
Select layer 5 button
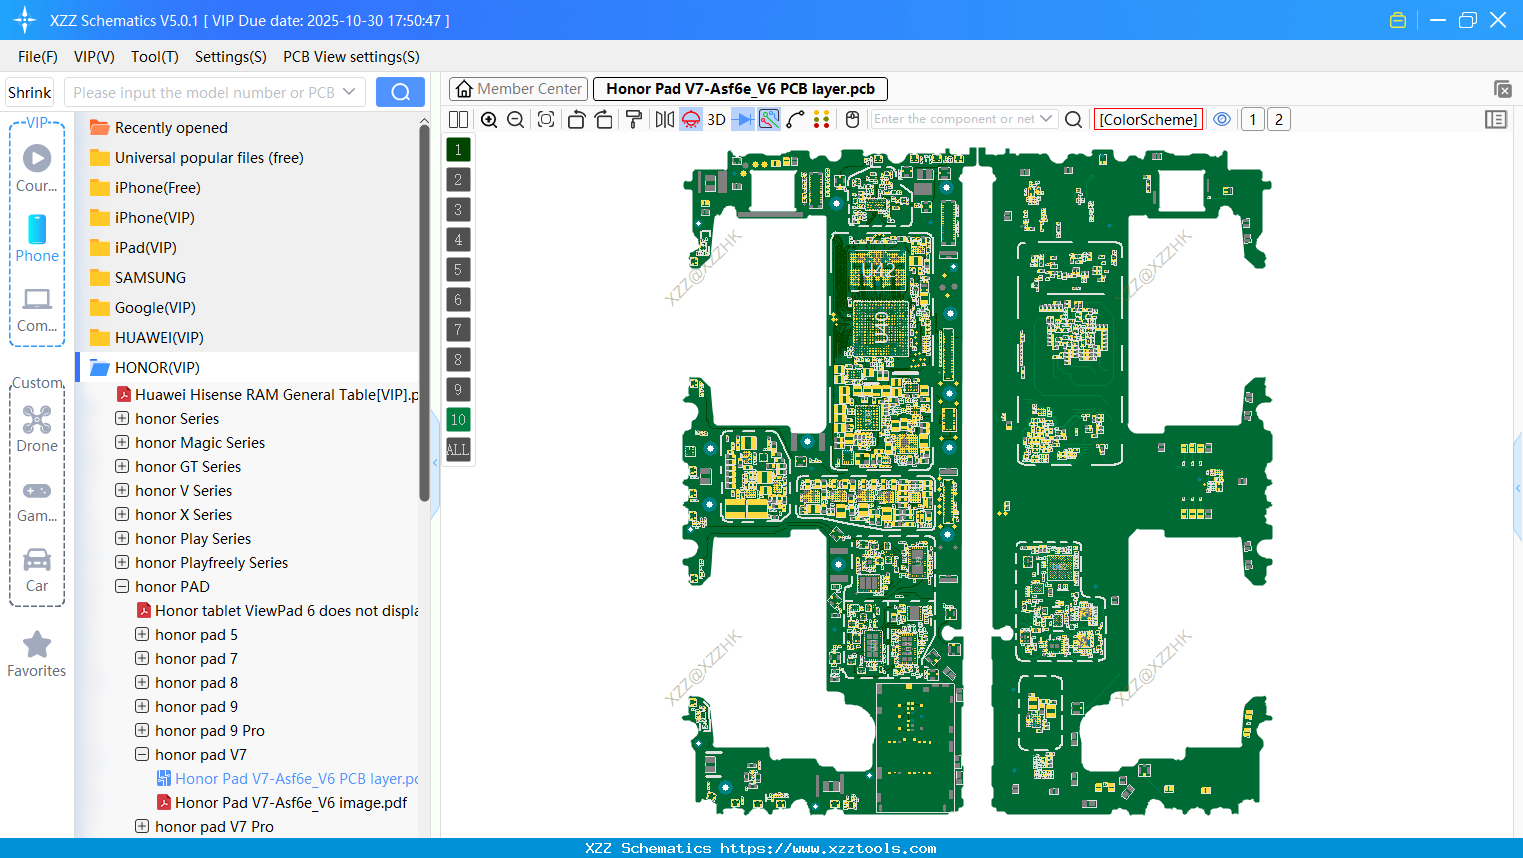pyautogui.click(x=458, y=270)
